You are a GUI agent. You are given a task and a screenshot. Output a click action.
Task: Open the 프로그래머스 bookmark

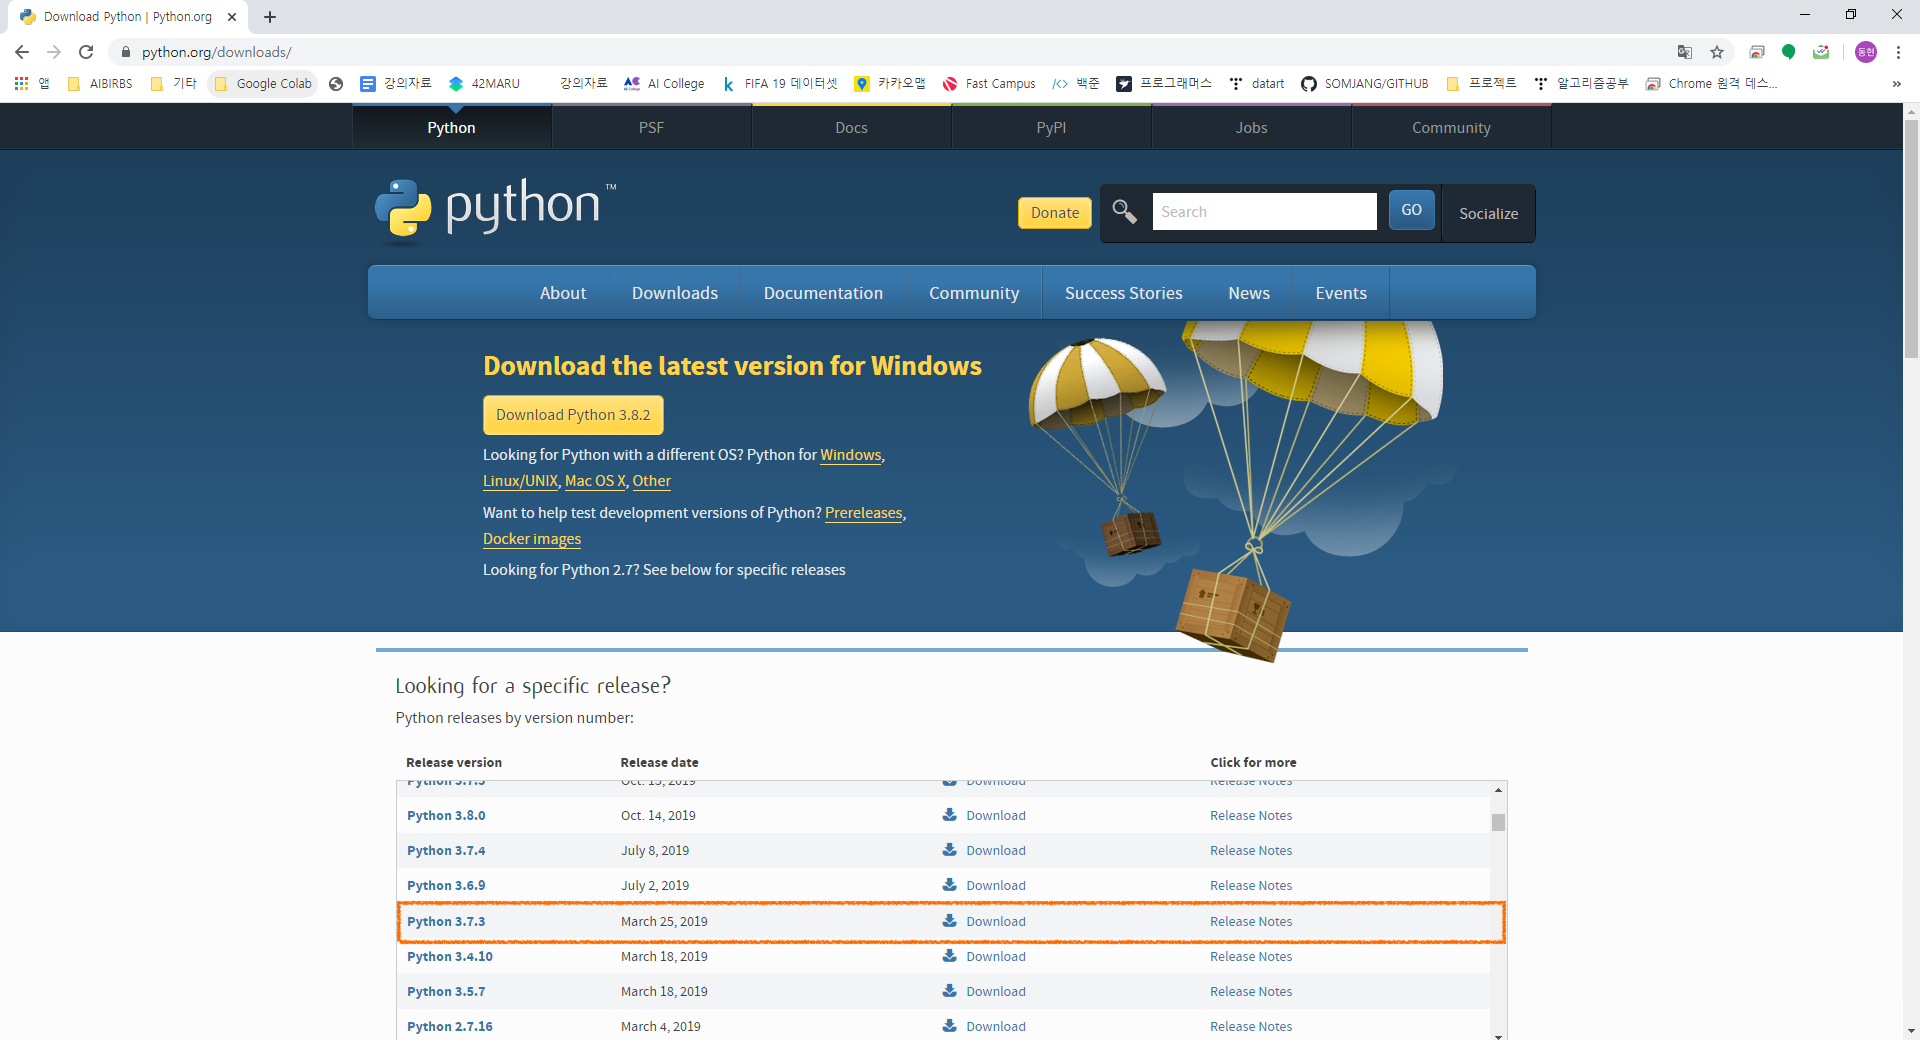pos(1164,84)
